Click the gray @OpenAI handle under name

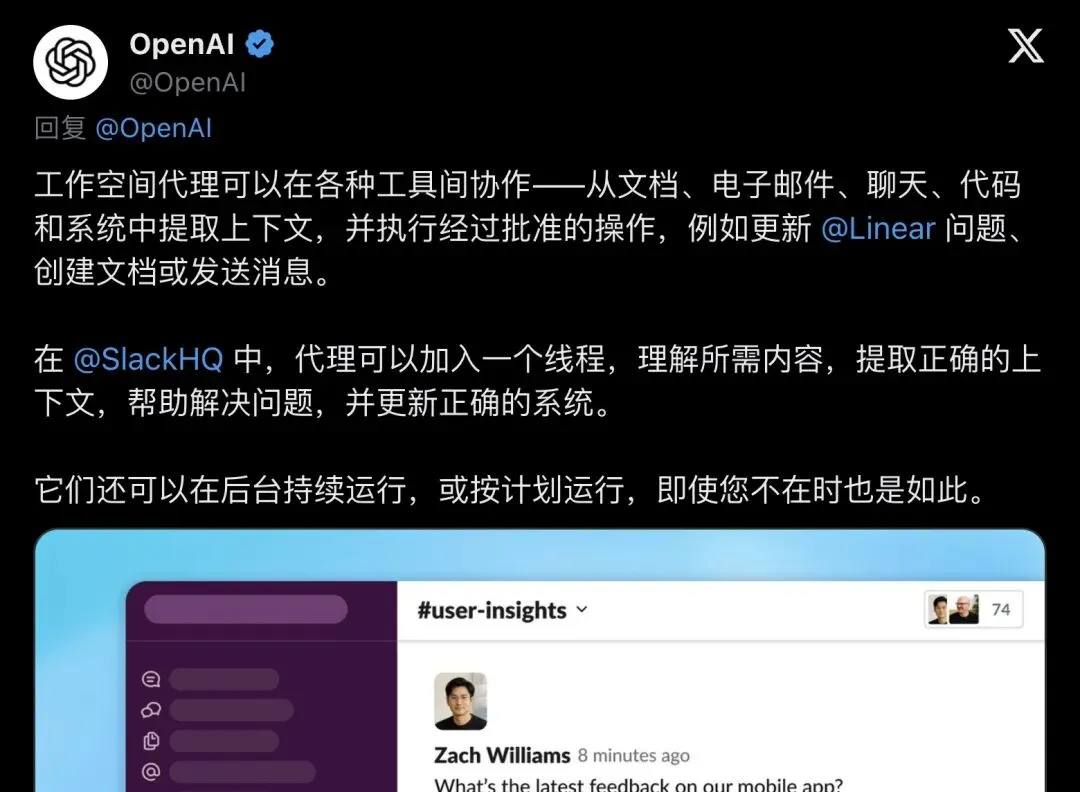(x=187, y=83)
